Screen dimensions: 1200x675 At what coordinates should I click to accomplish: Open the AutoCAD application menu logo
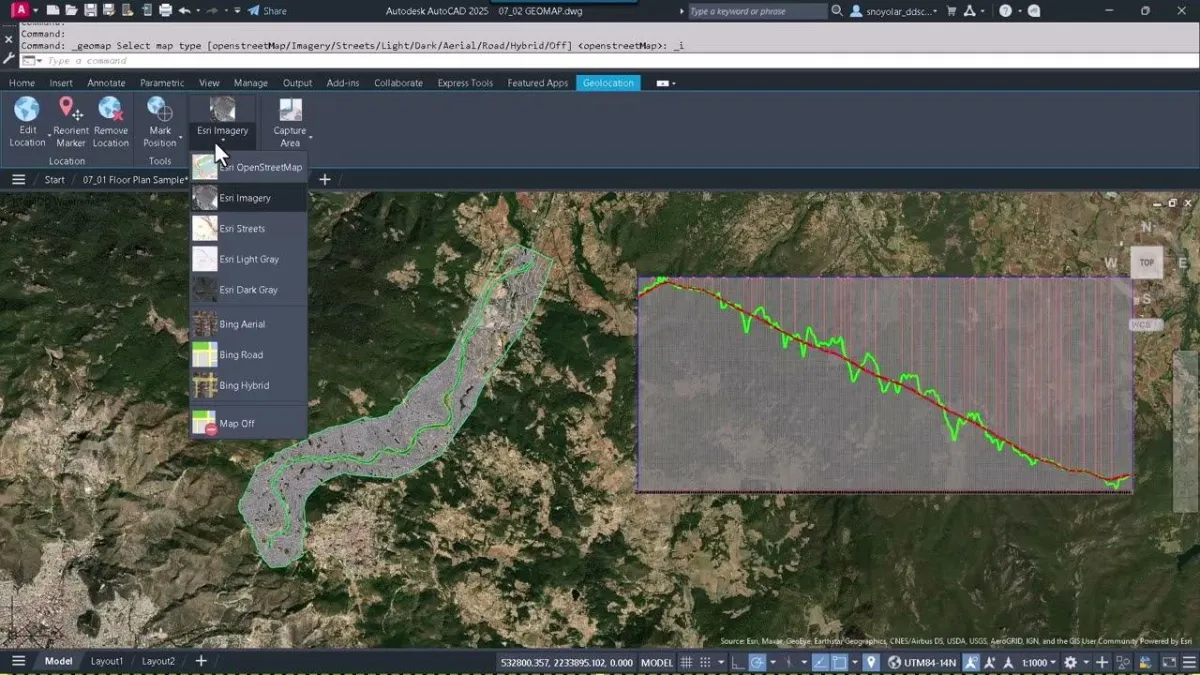tap(20, 10)
